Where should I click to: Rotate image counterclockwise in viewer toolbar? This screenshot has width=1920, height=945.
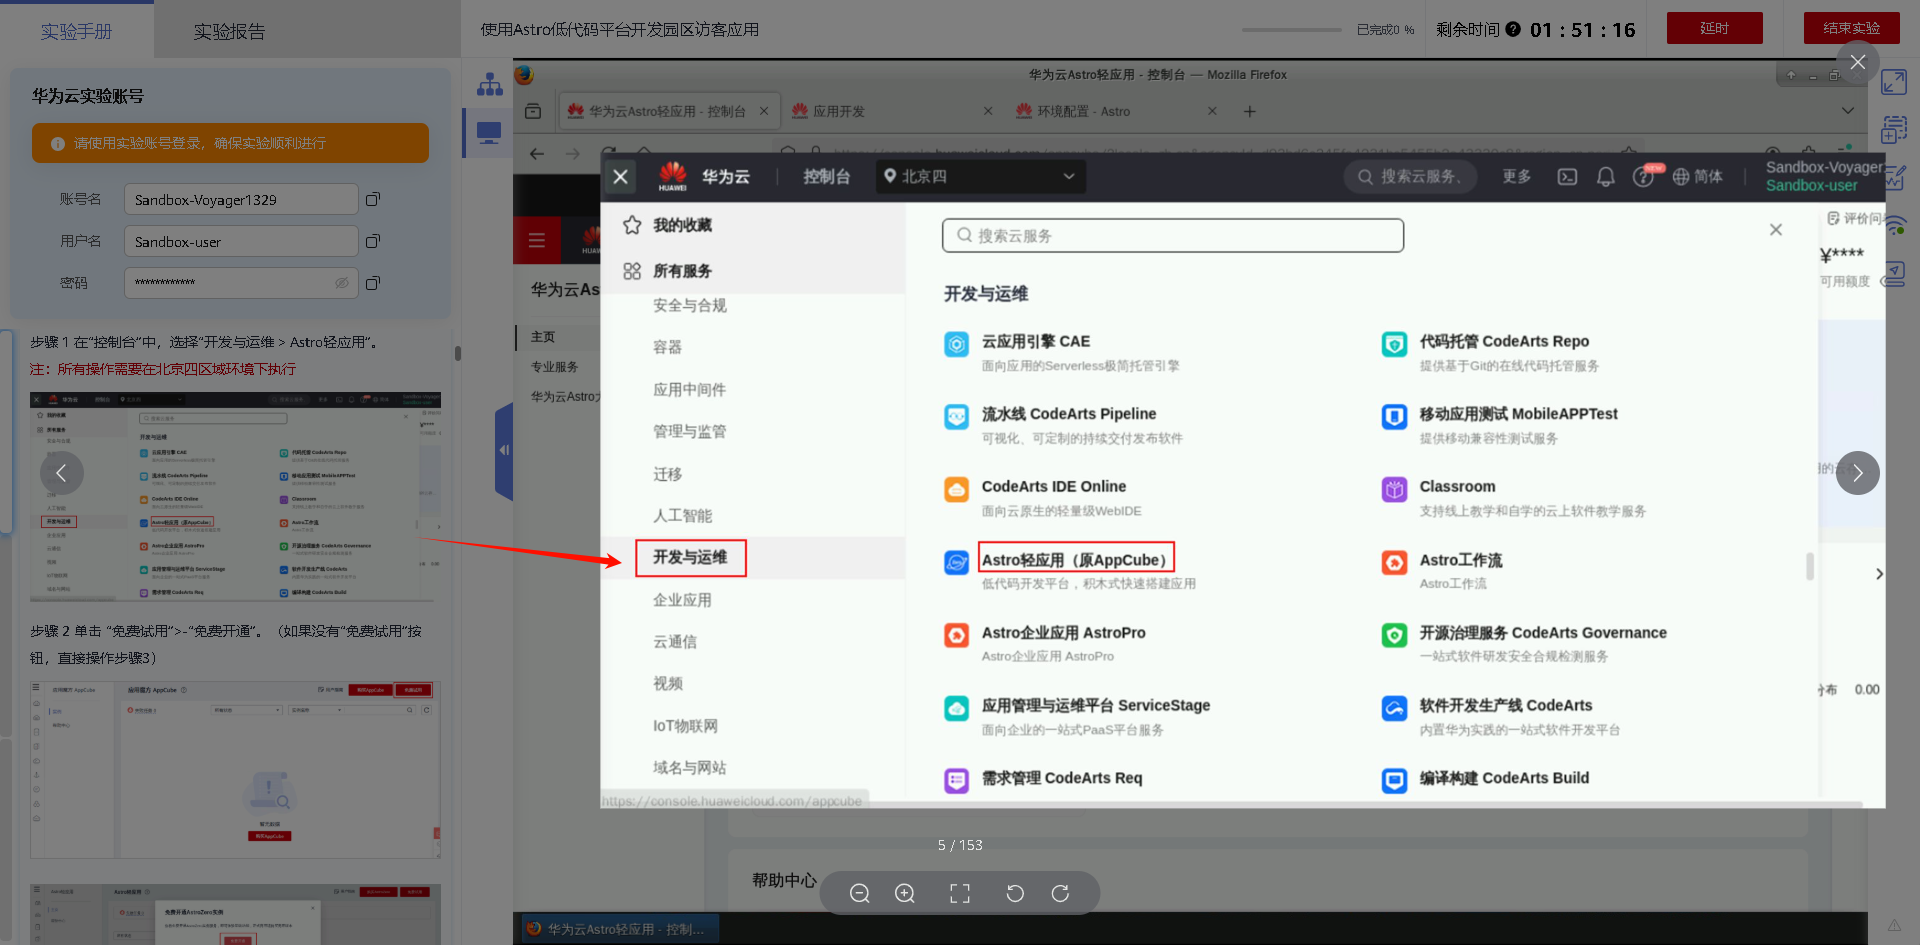[x=1015, y=893]
